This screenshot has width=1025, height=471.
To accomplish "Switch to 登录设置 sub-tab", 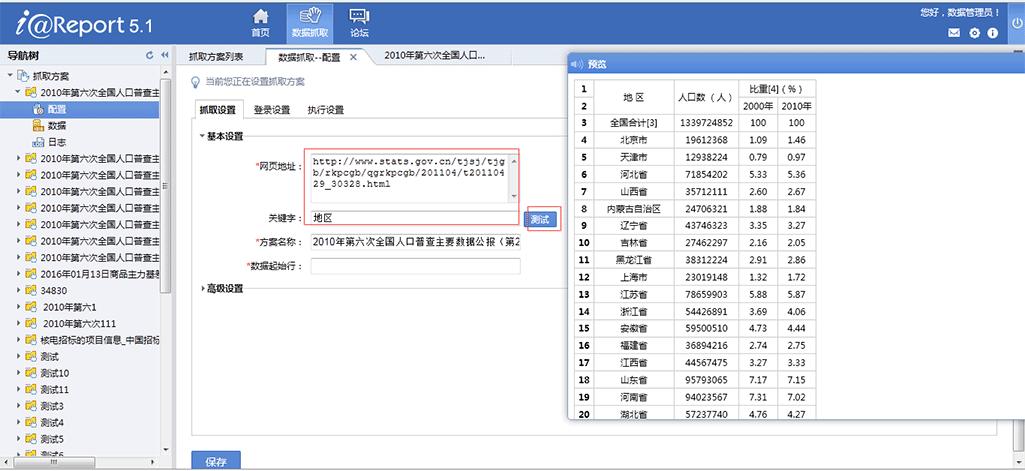I will [x=272, y=110].
